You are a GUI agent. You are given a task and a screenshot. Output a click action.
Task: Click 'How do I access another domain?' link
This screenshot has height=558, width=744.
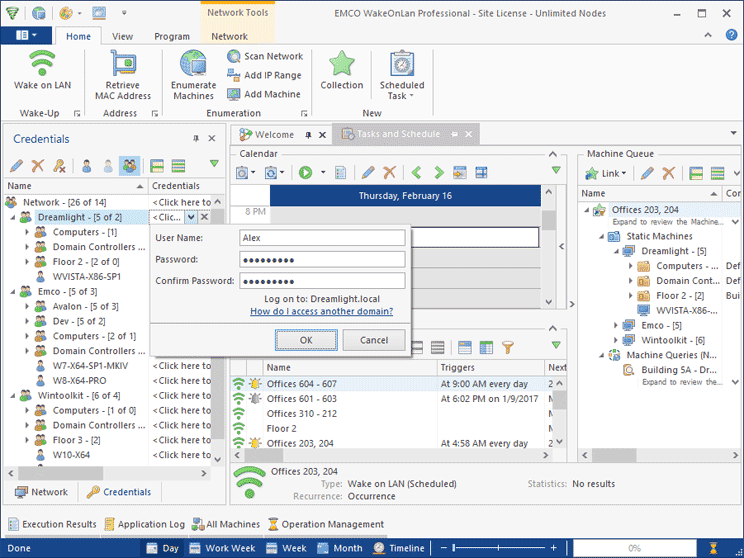[x=321, y=312]
